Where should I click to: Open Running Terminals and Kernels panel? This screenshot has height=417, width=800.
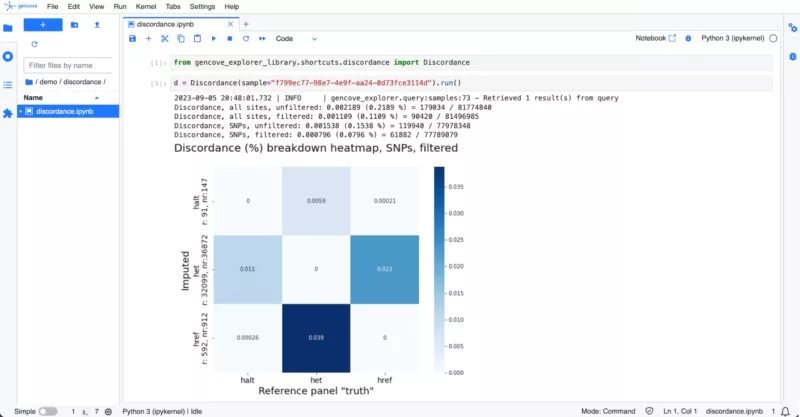pyautogui.click(x=8, y=56)
